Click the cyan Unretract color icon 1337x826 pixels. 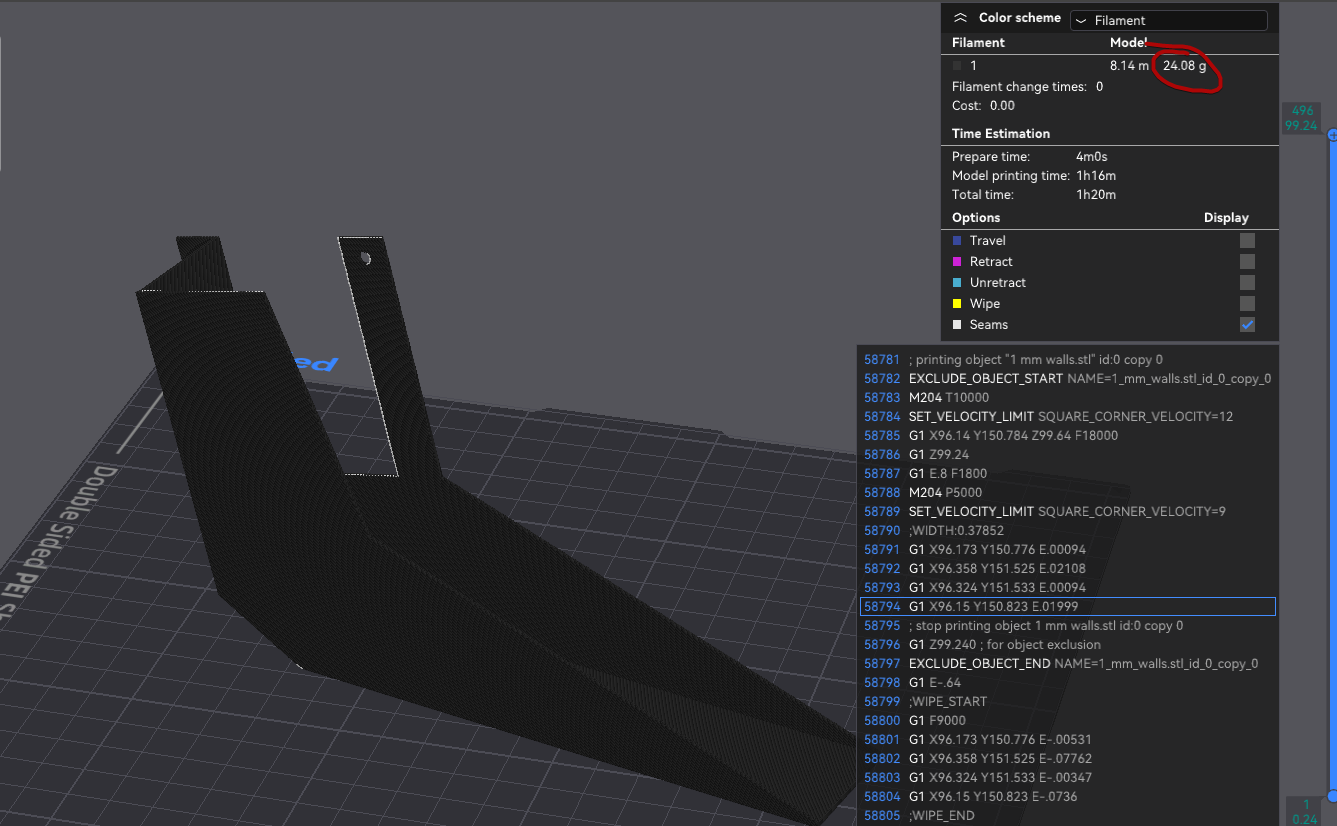957,282
